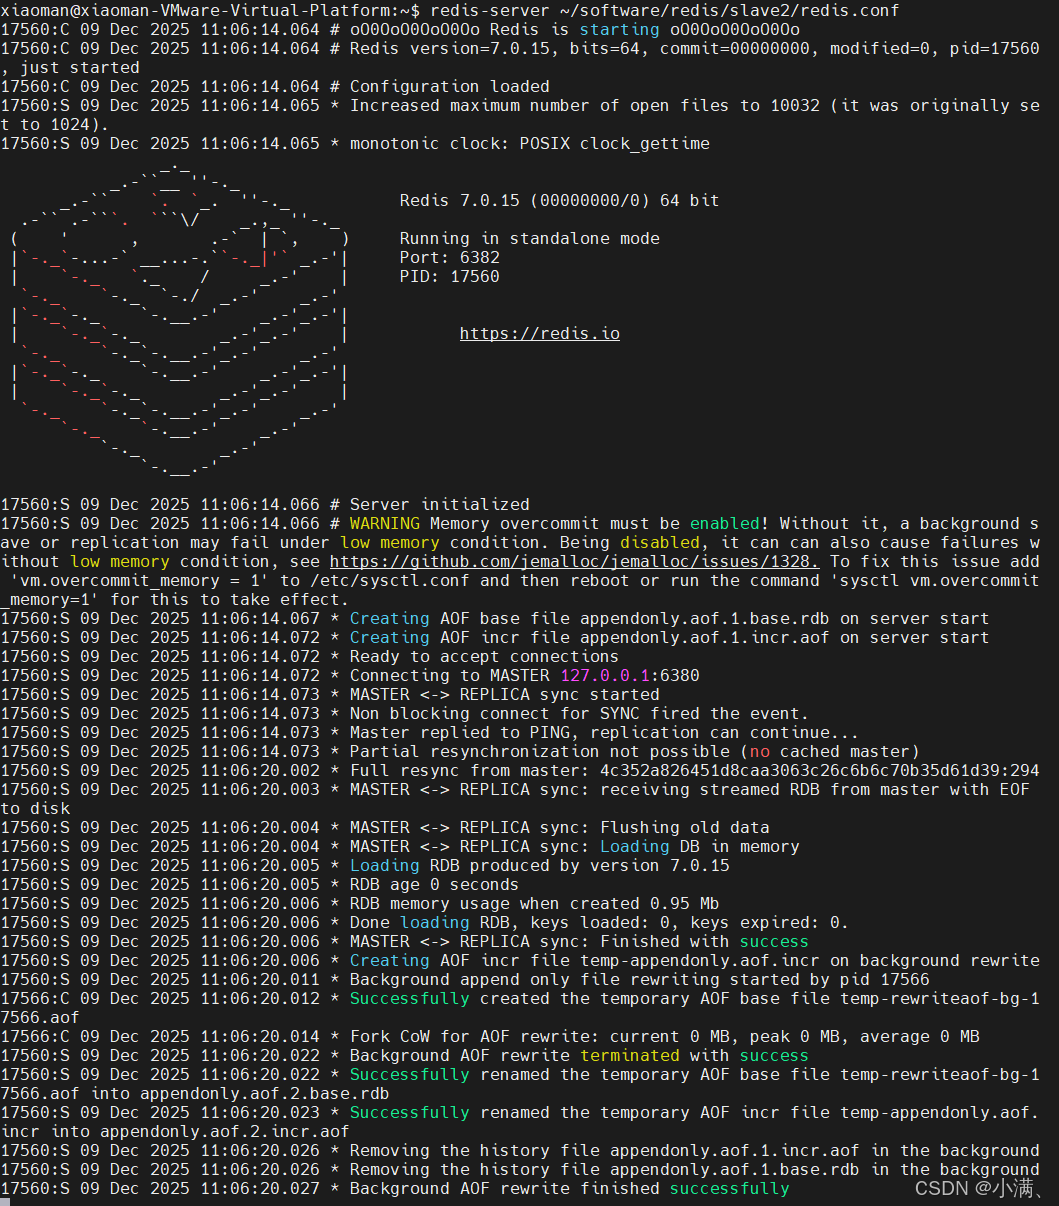Viewport: 1059px width, 1206px height.
Task: Click the 'Server initialized' log line
Action: click(265, 504)
